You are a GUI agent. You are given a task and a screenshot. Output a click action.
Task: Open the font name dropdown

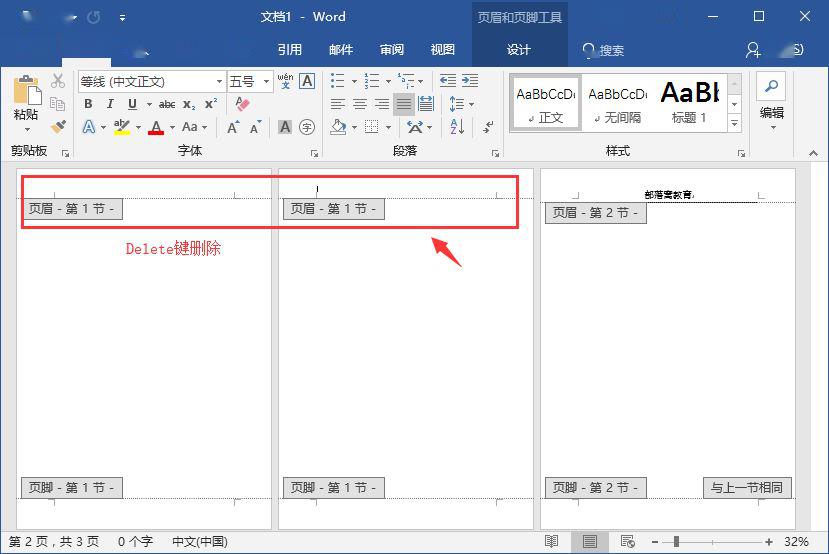point(219,81)
